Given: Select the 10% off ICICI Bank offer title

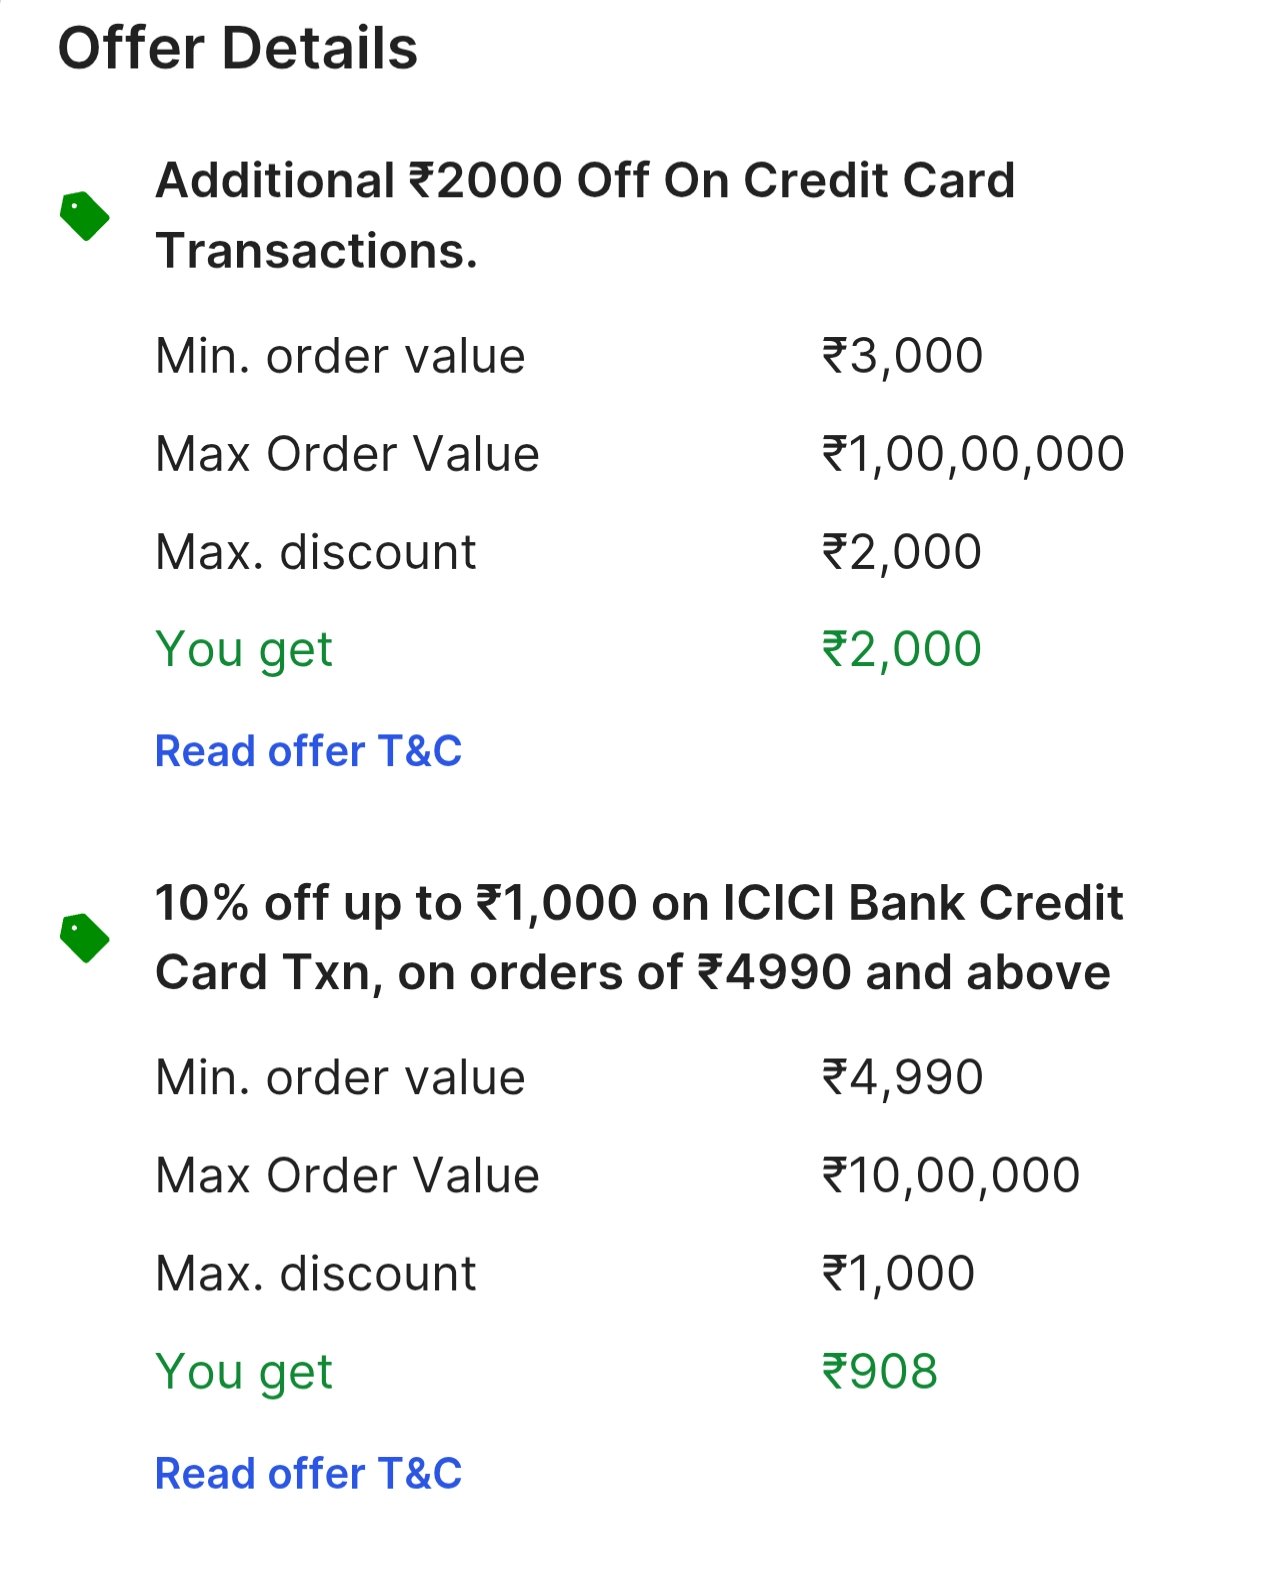Looking at the screenshot, I should (638, 937).
